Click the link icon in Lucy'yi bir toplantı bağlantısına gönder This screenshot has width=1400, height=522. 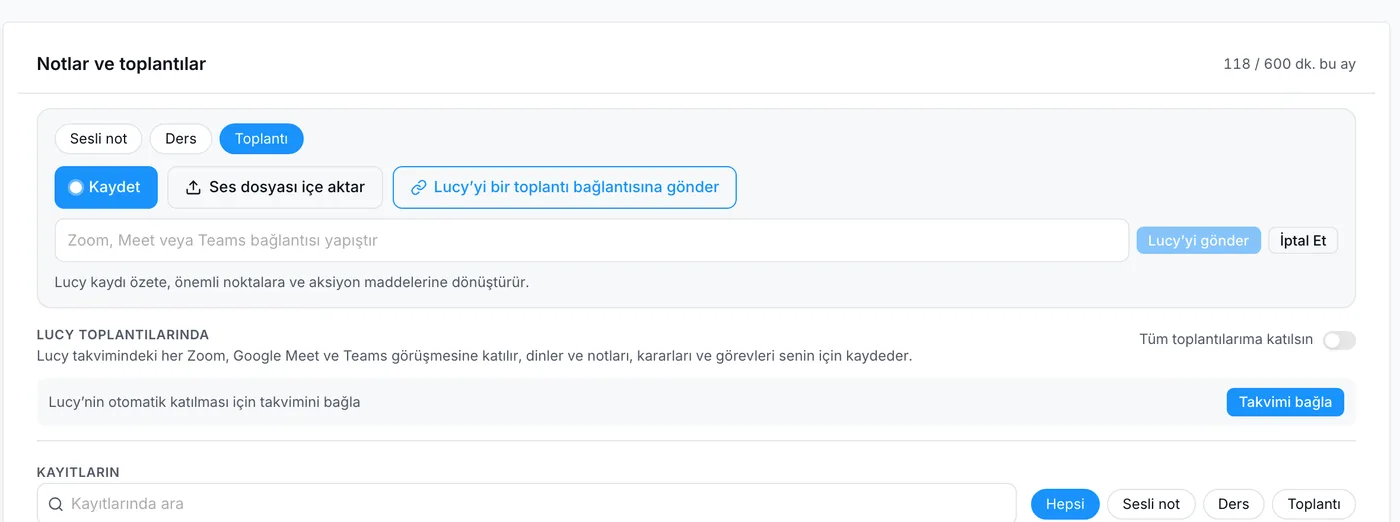coord(419,187)
